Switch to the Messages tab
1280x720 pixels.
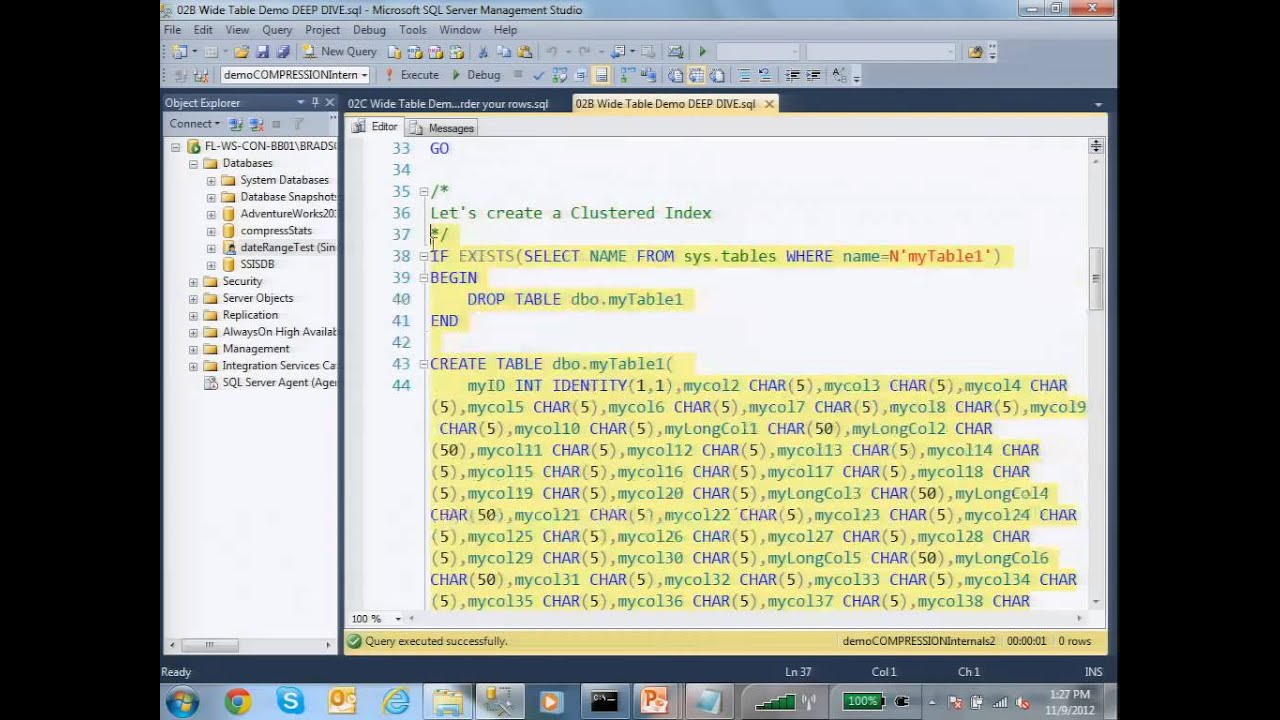coord(442,128)
